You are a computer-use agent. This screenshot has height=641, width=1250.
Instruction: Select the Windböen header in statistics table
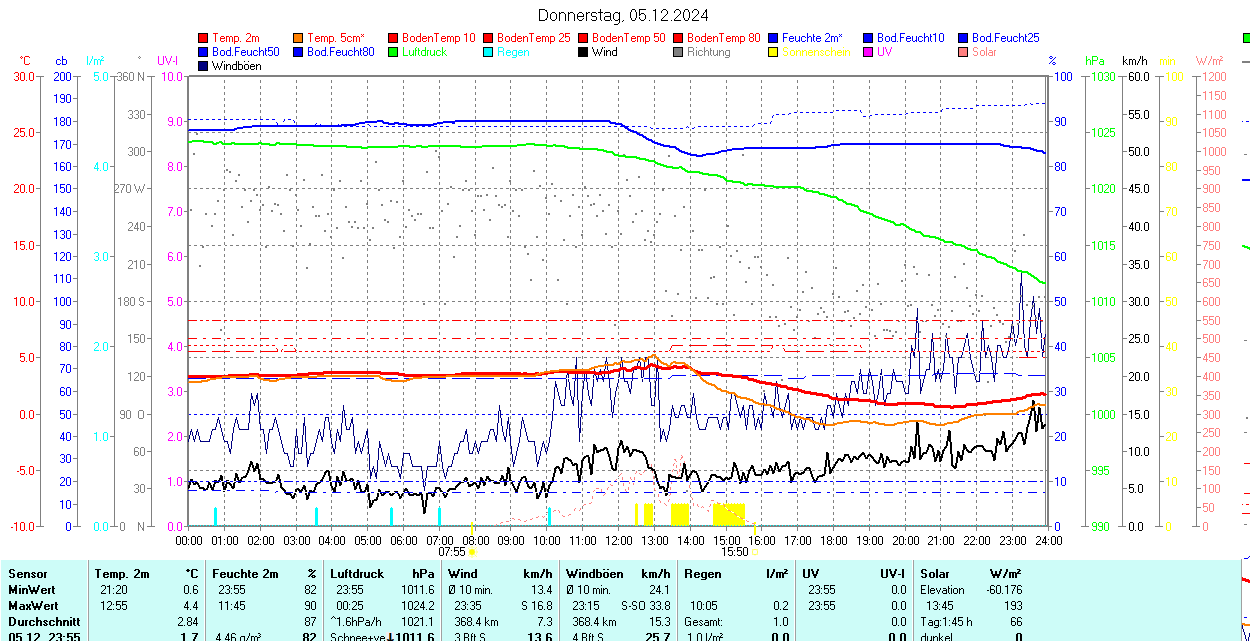point(594,574)
